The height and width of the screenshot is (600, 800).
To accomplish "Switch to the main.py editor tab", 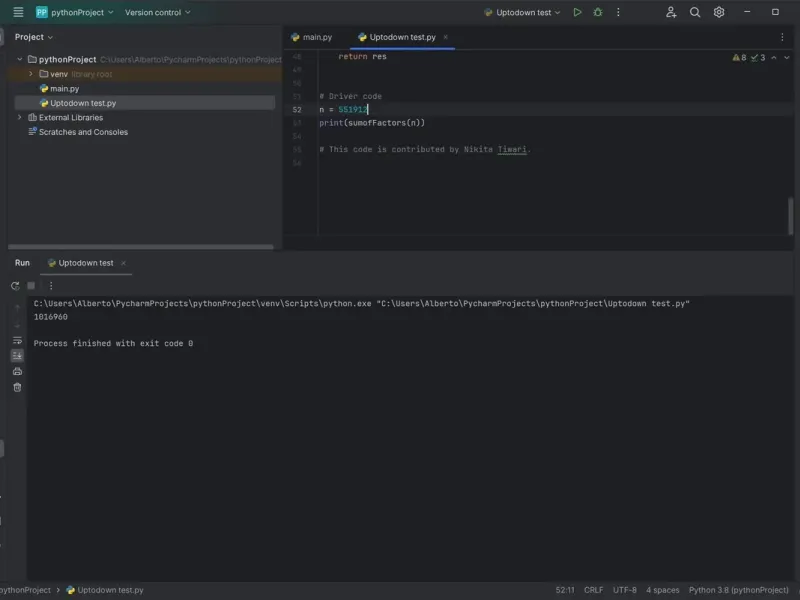I will coord(311,37).
